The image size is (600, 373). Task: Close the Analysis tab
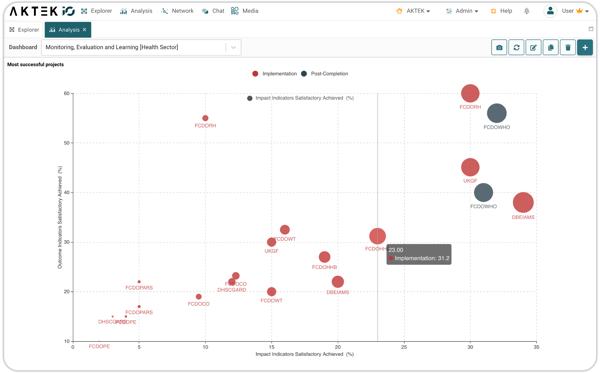click(85, 29)
